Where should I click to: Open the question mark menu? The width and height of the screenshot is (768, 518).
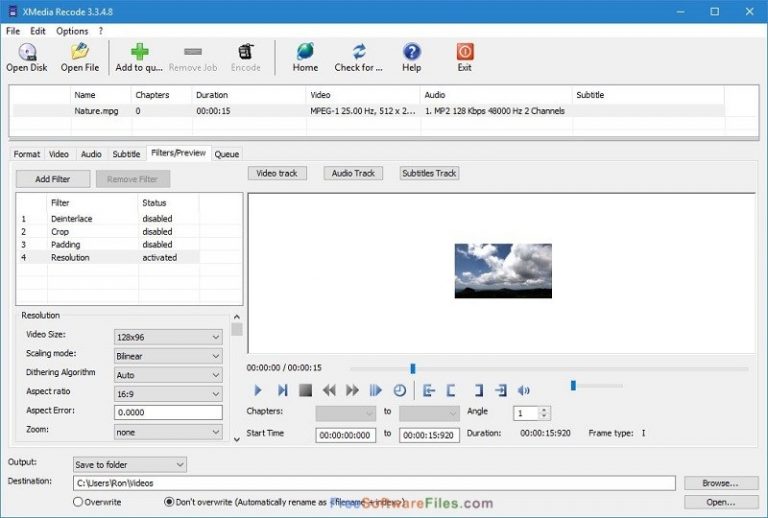tap(101, 31)
